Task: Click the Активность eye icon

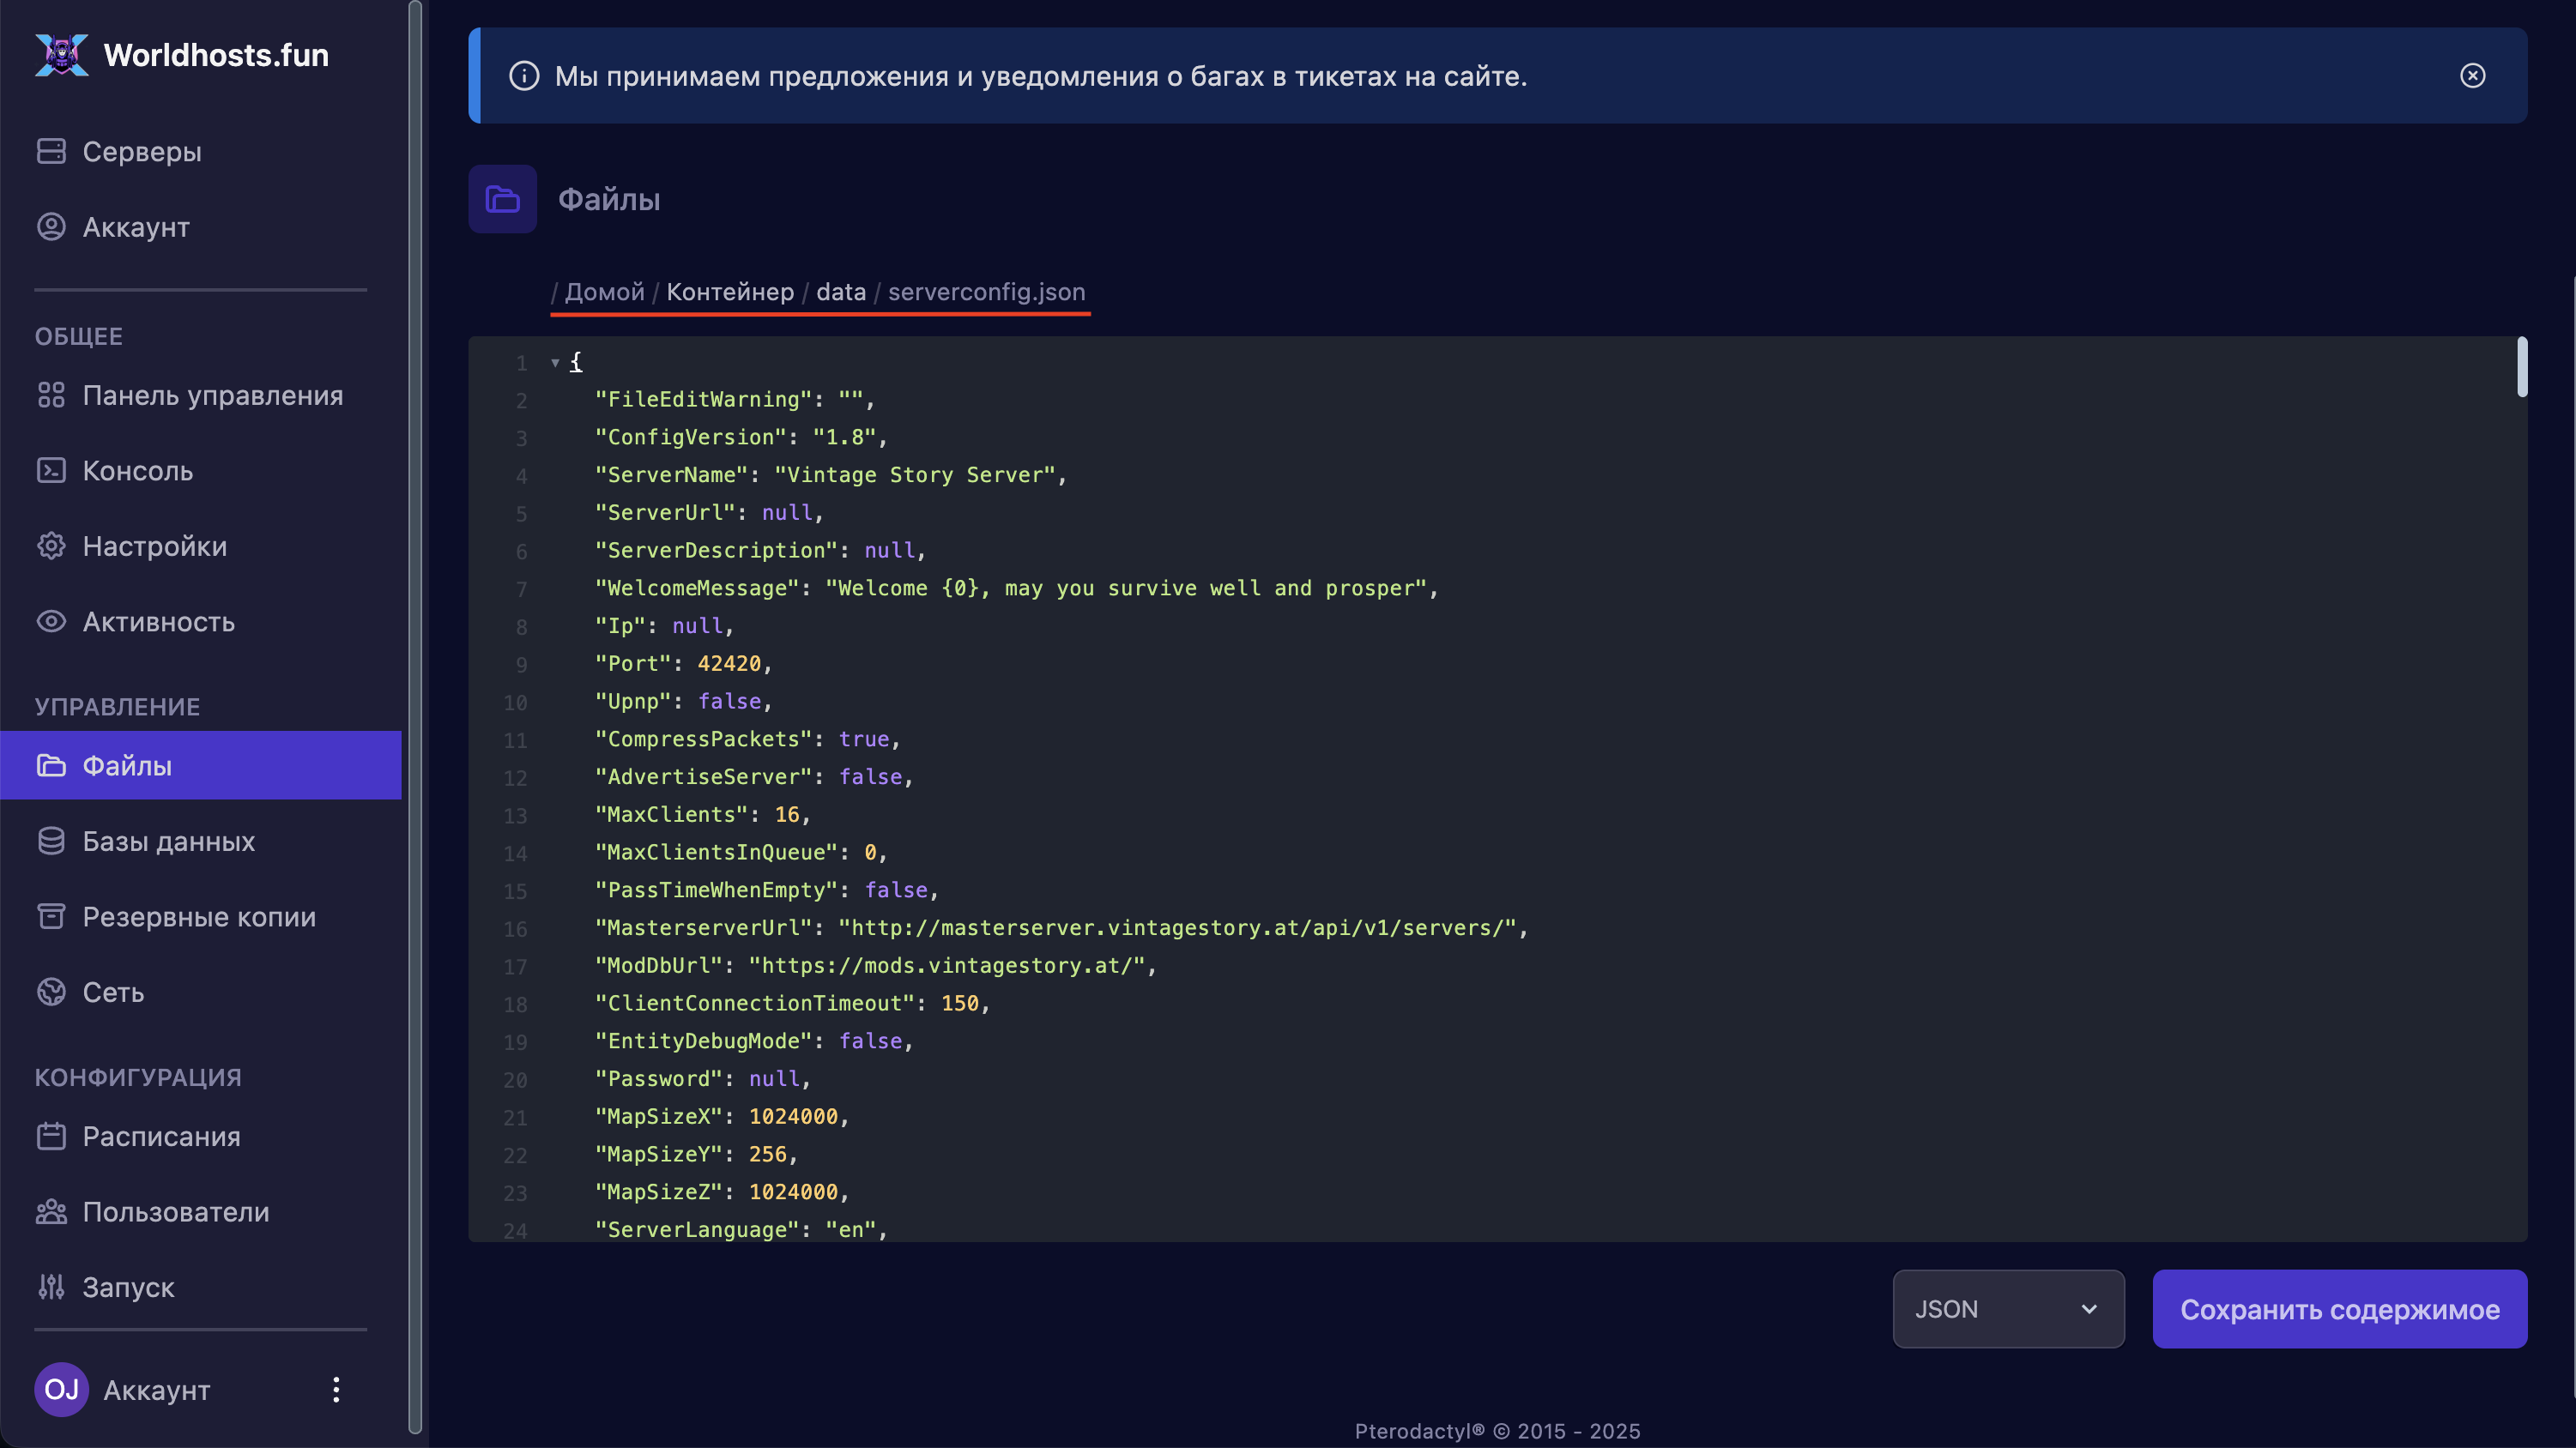Action: click(x=51, y=621)
